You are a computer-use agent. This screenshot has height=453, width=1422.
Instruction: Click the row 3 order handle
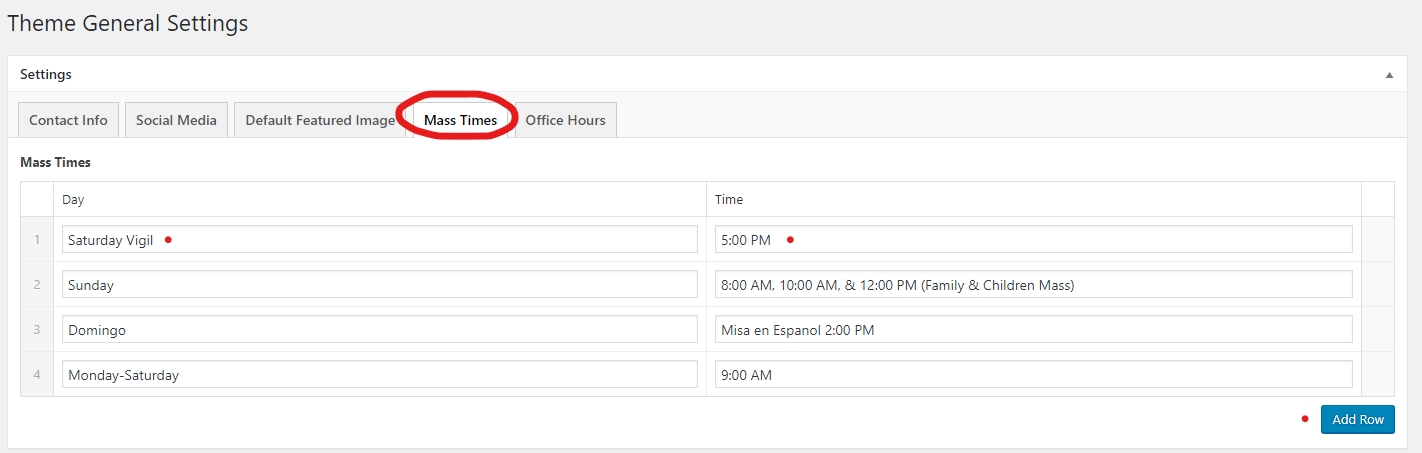[37, 330]
